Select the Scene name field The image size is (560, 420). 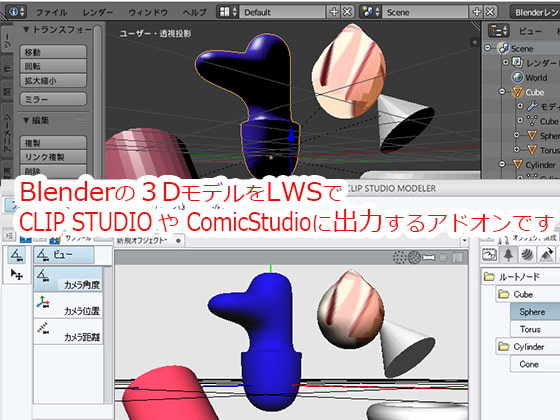coord(425,12)
